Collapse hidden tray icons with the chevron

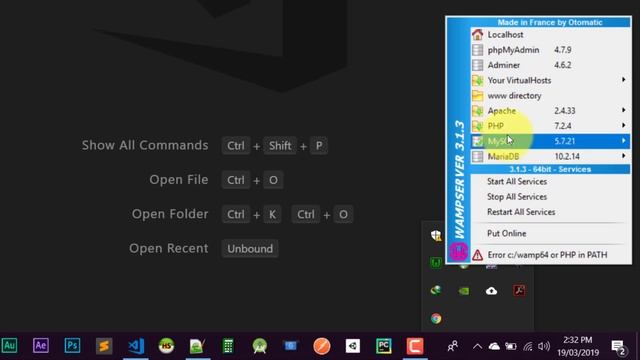click(x=477, y=347)
